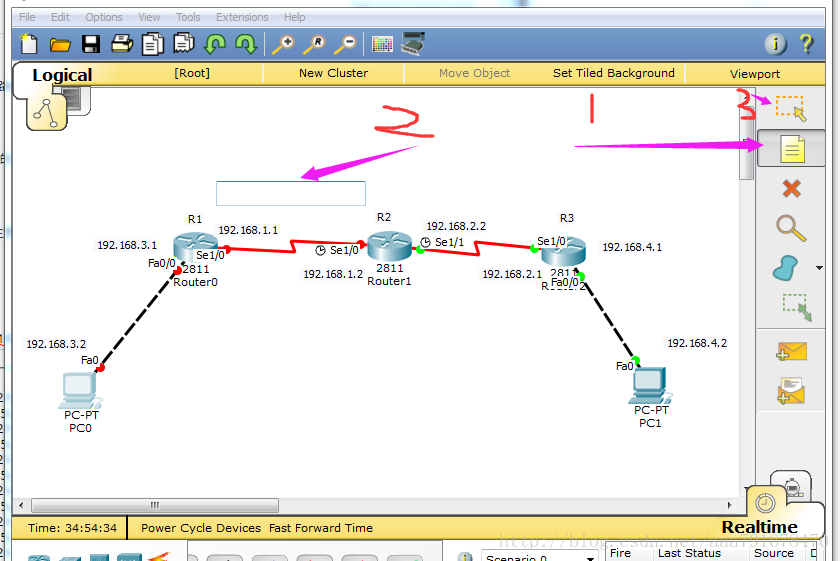Open the Drawing Palette icon

382,44
